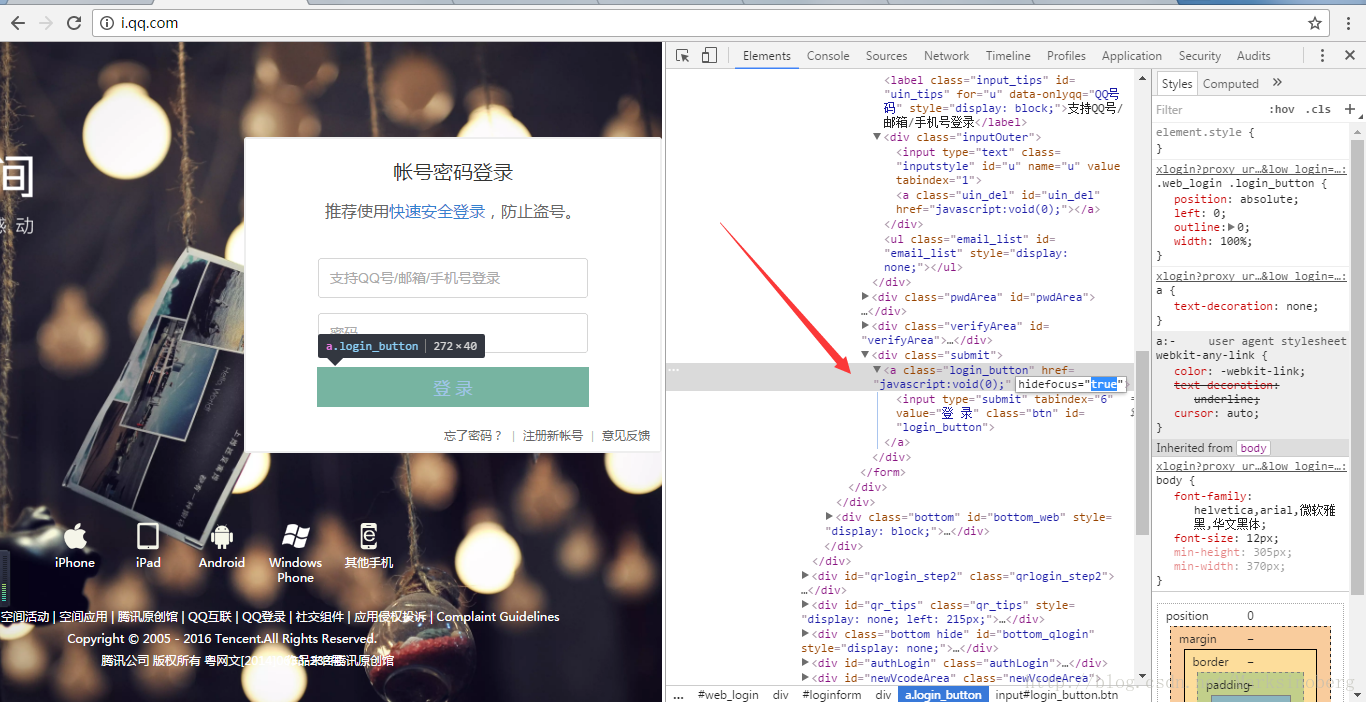The image size is (1366, 702).
Task: Switch to the Console tab
Action: click(828, 56)
